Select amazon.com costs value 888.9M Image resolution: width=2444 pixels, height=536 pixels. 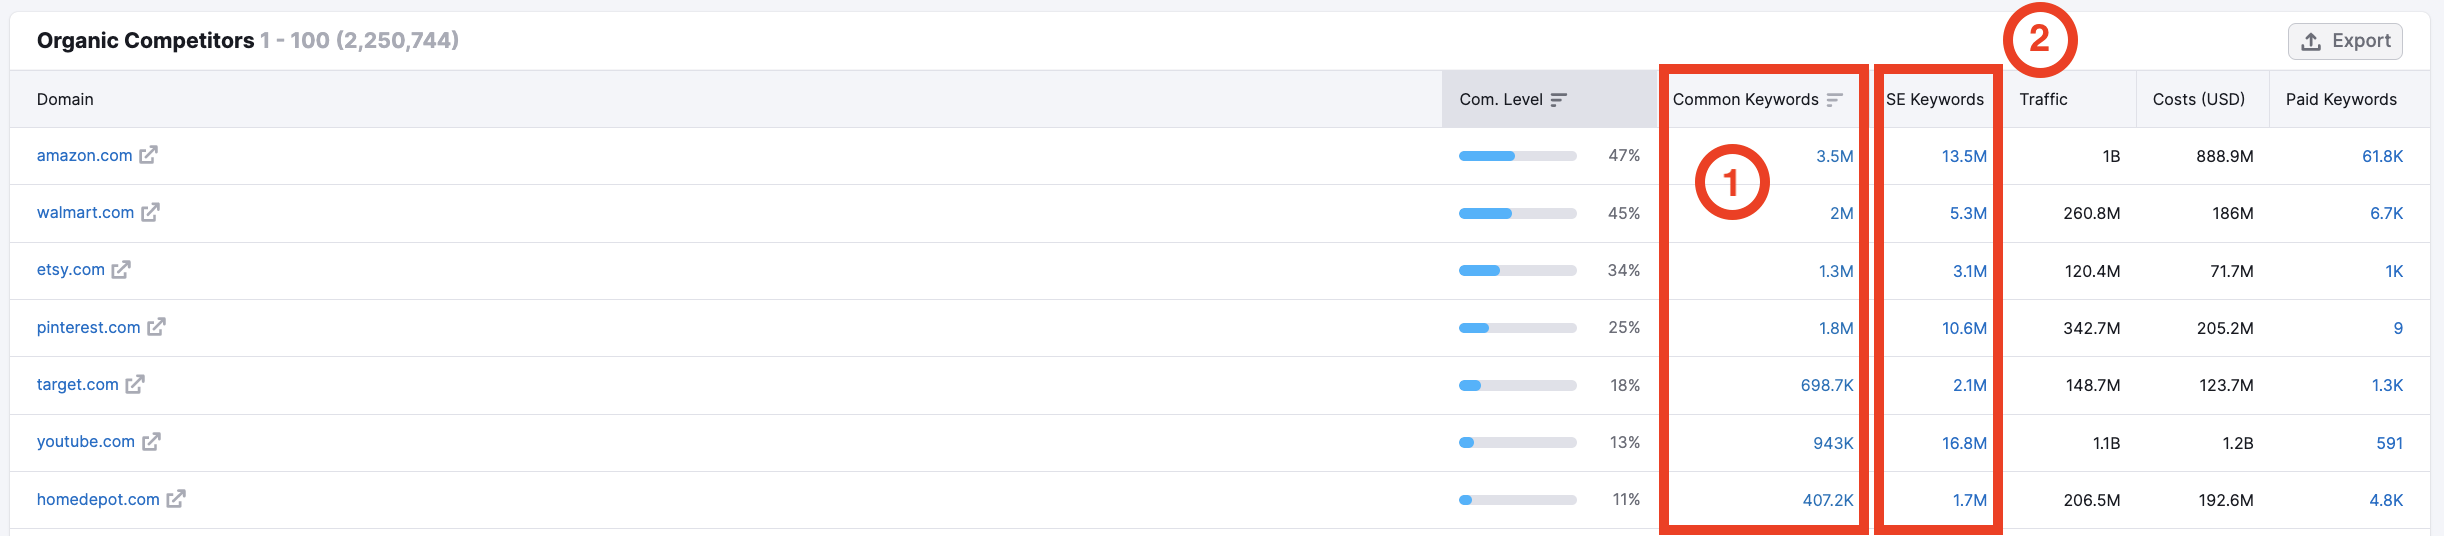tap(2225, 156)
